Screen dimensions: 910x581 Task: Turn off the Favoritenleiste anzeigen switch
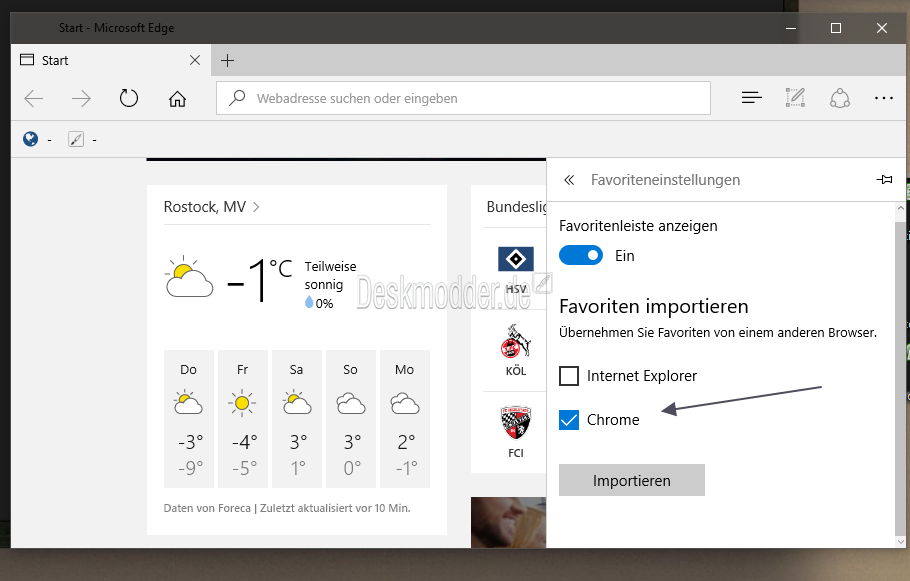(581, 255)
